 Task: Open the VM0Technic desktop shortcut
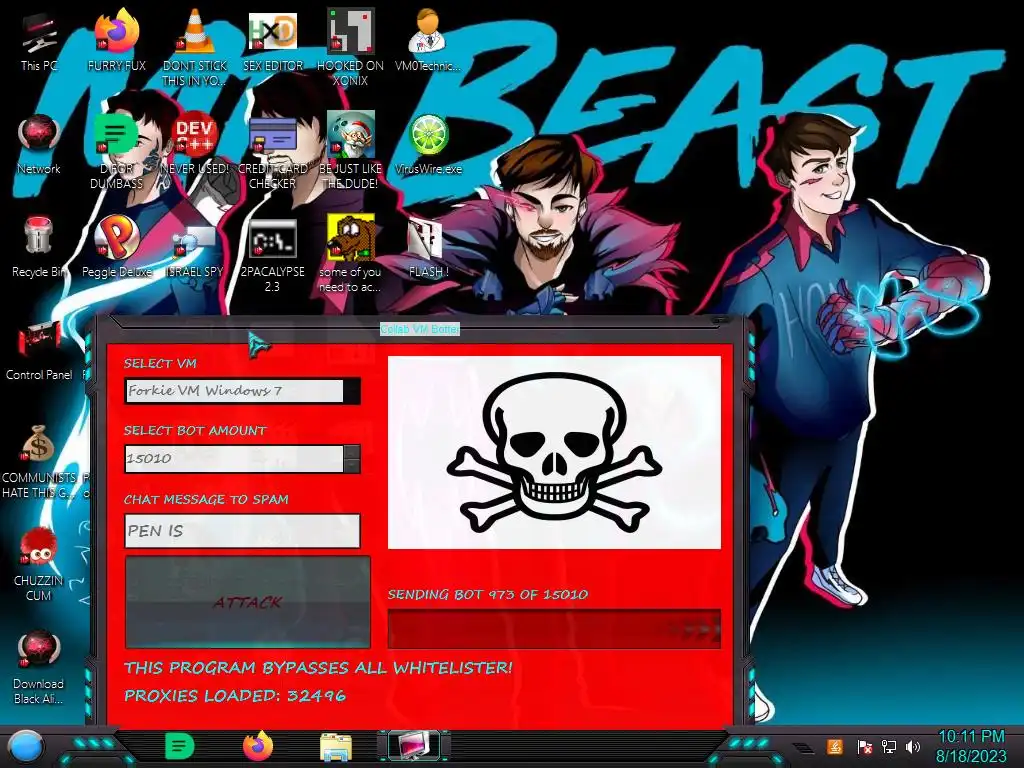427,40
